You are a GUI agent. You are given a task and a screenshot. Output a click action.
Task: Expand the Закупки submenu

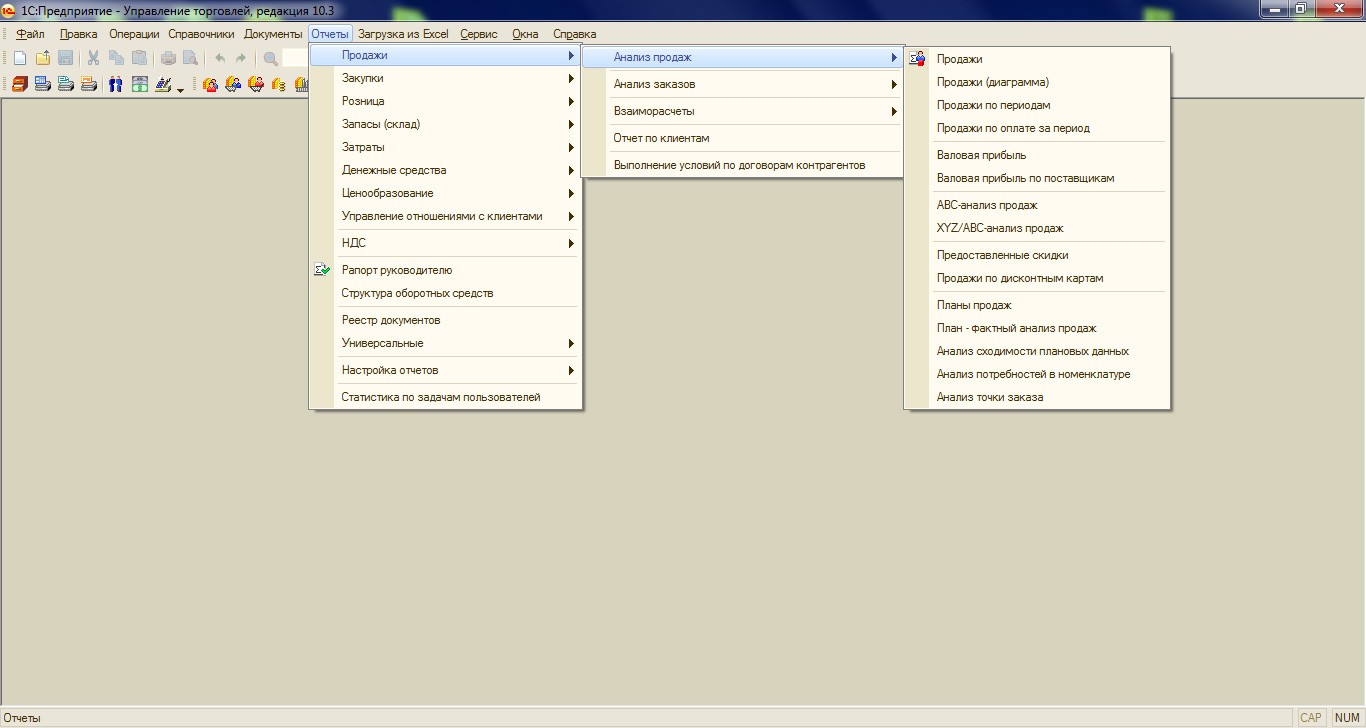pyautogui.click(x=445, y=78)
